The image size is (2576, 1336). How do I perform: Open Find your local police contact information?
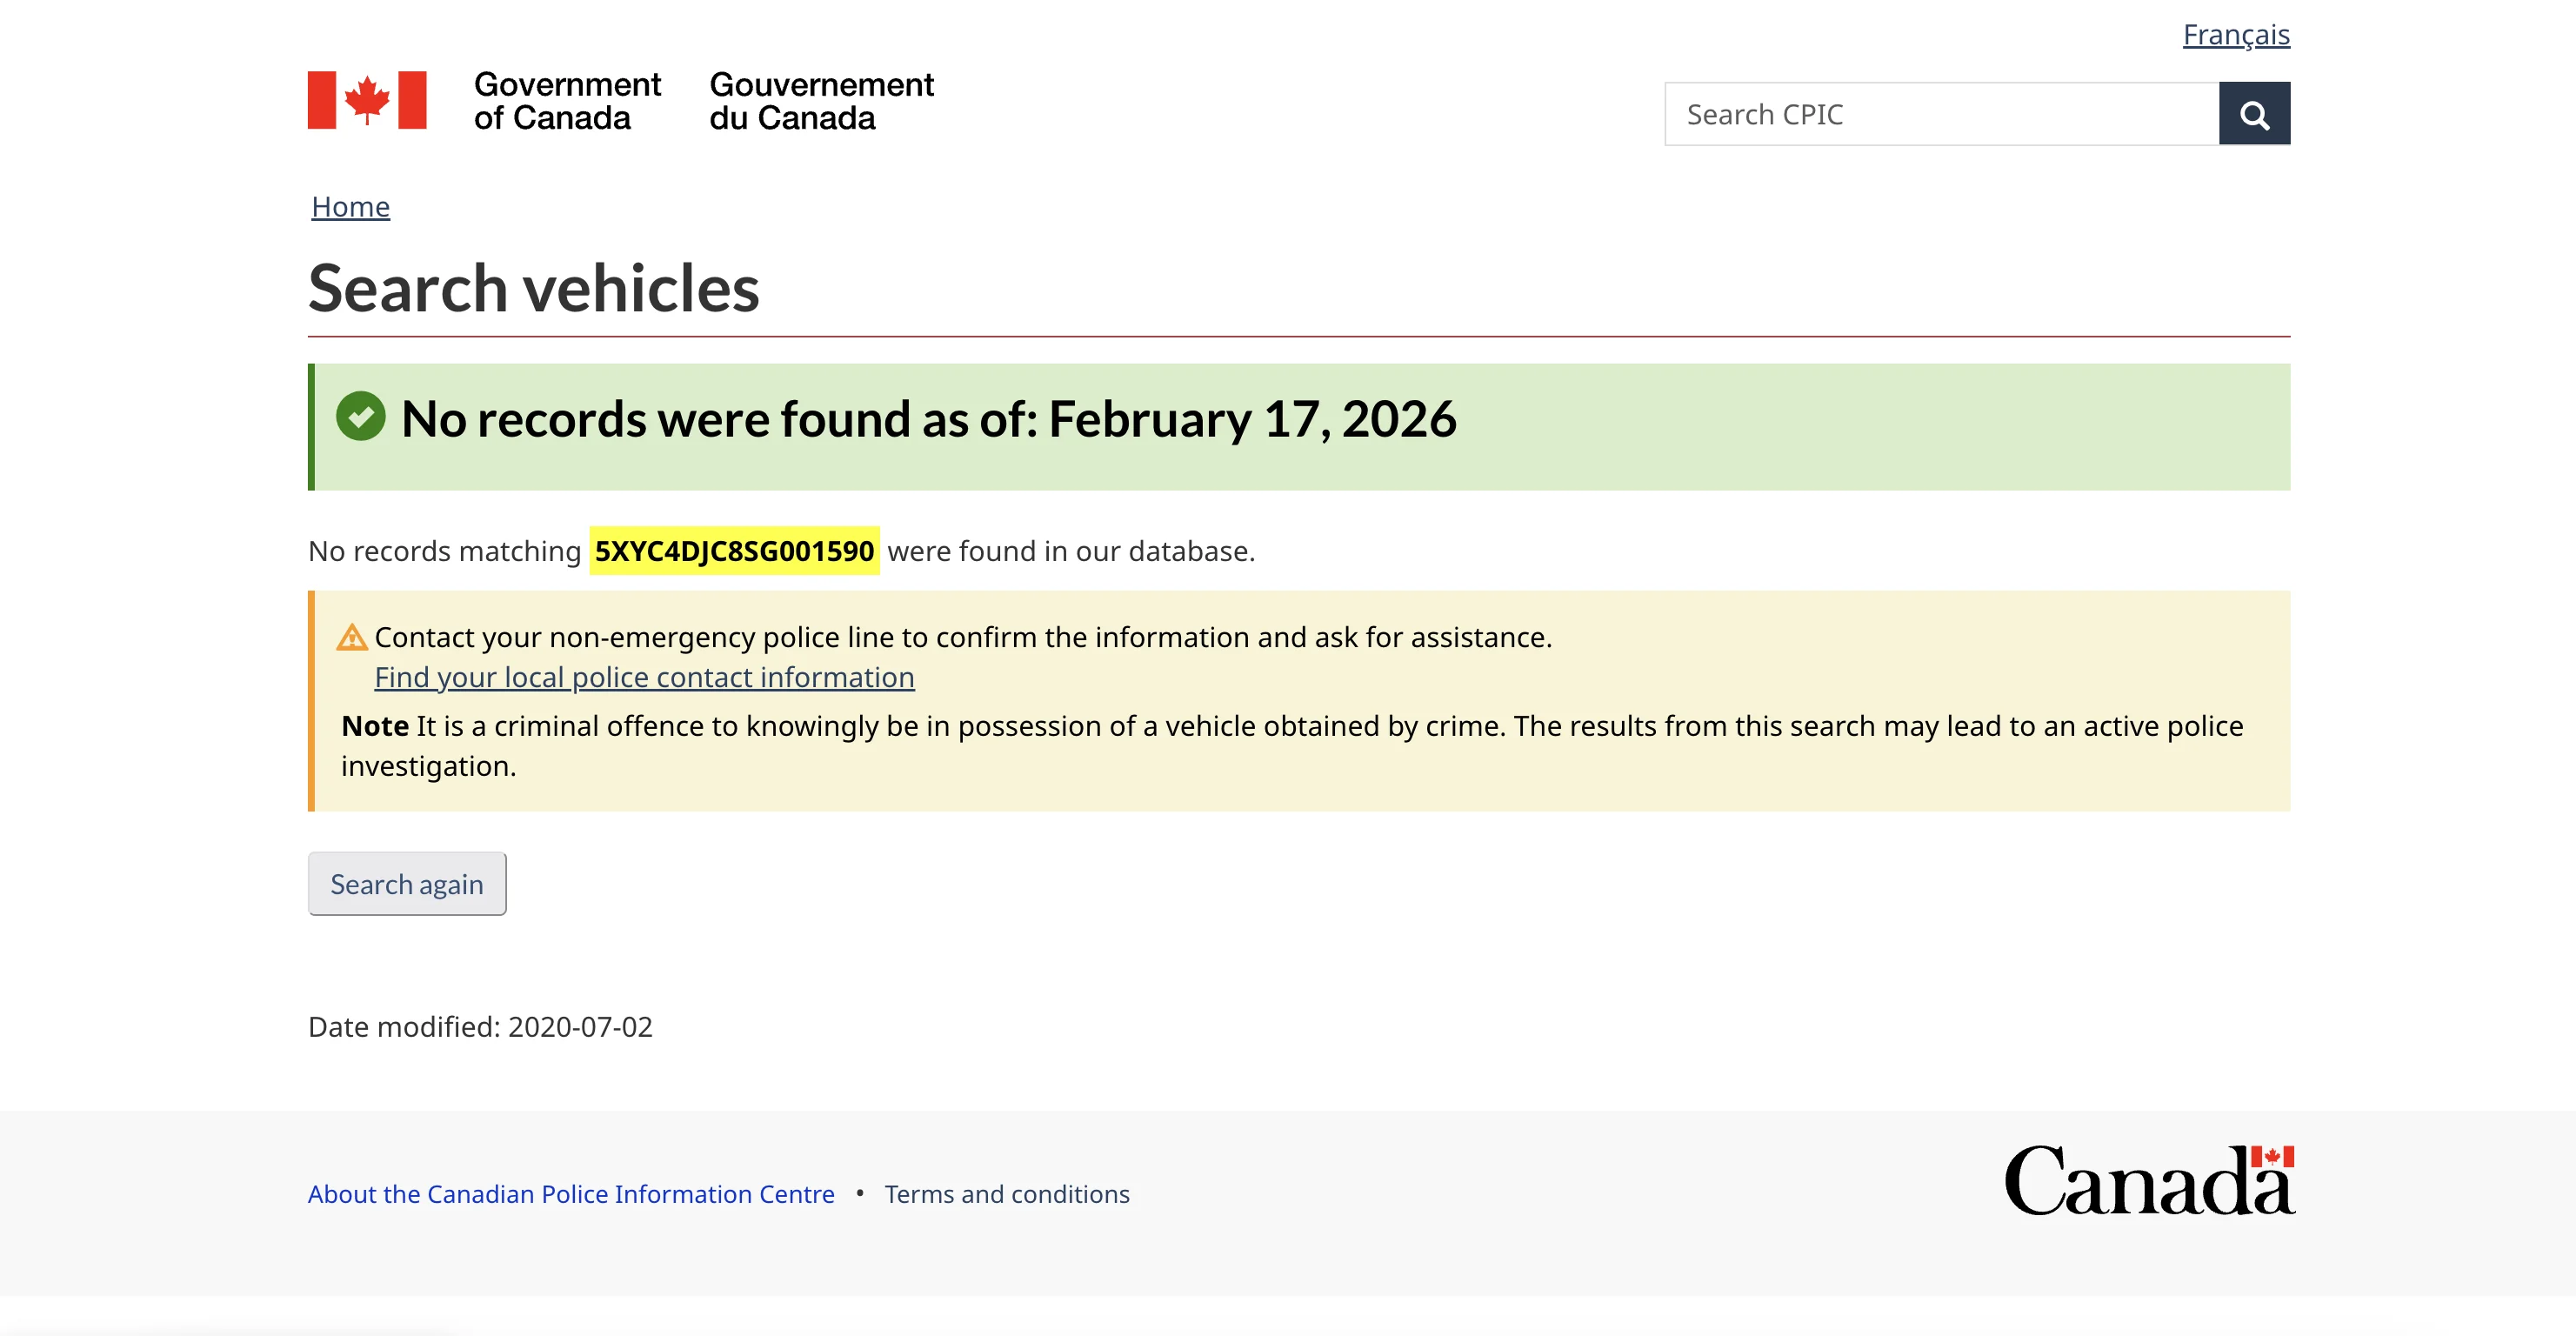[644, 677]
